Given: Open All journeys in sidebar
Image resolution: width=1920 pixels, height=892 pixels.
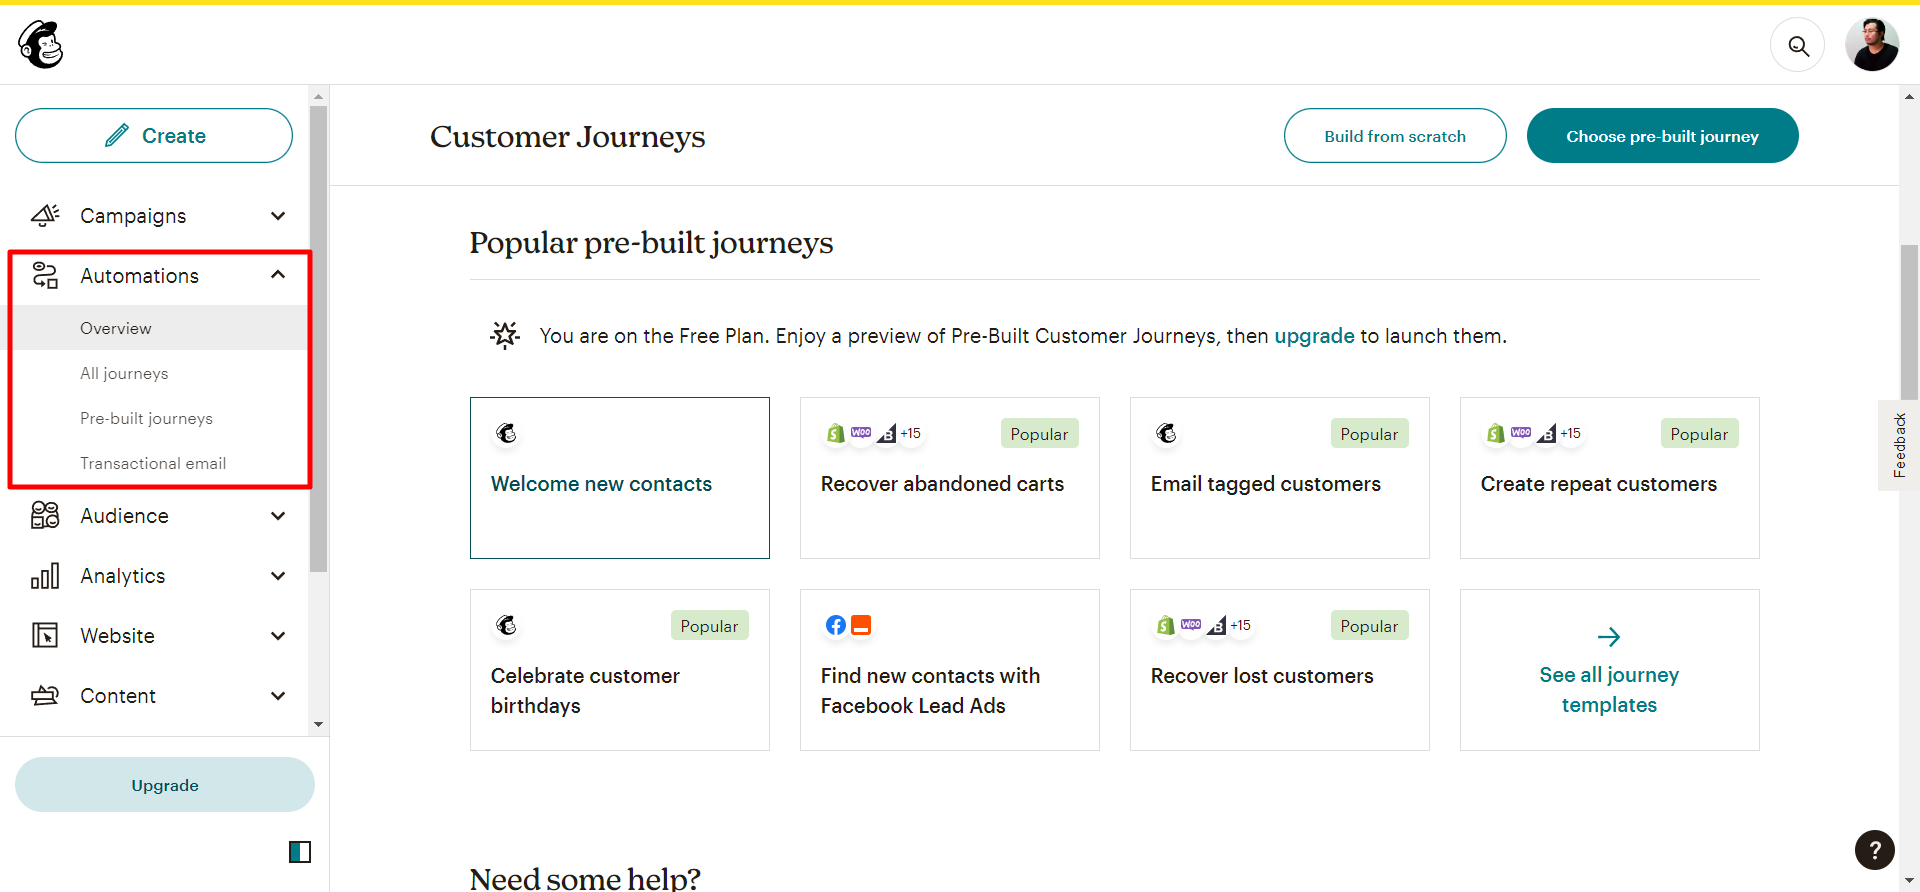Looking at the screenshot, I should click(124, 373).
